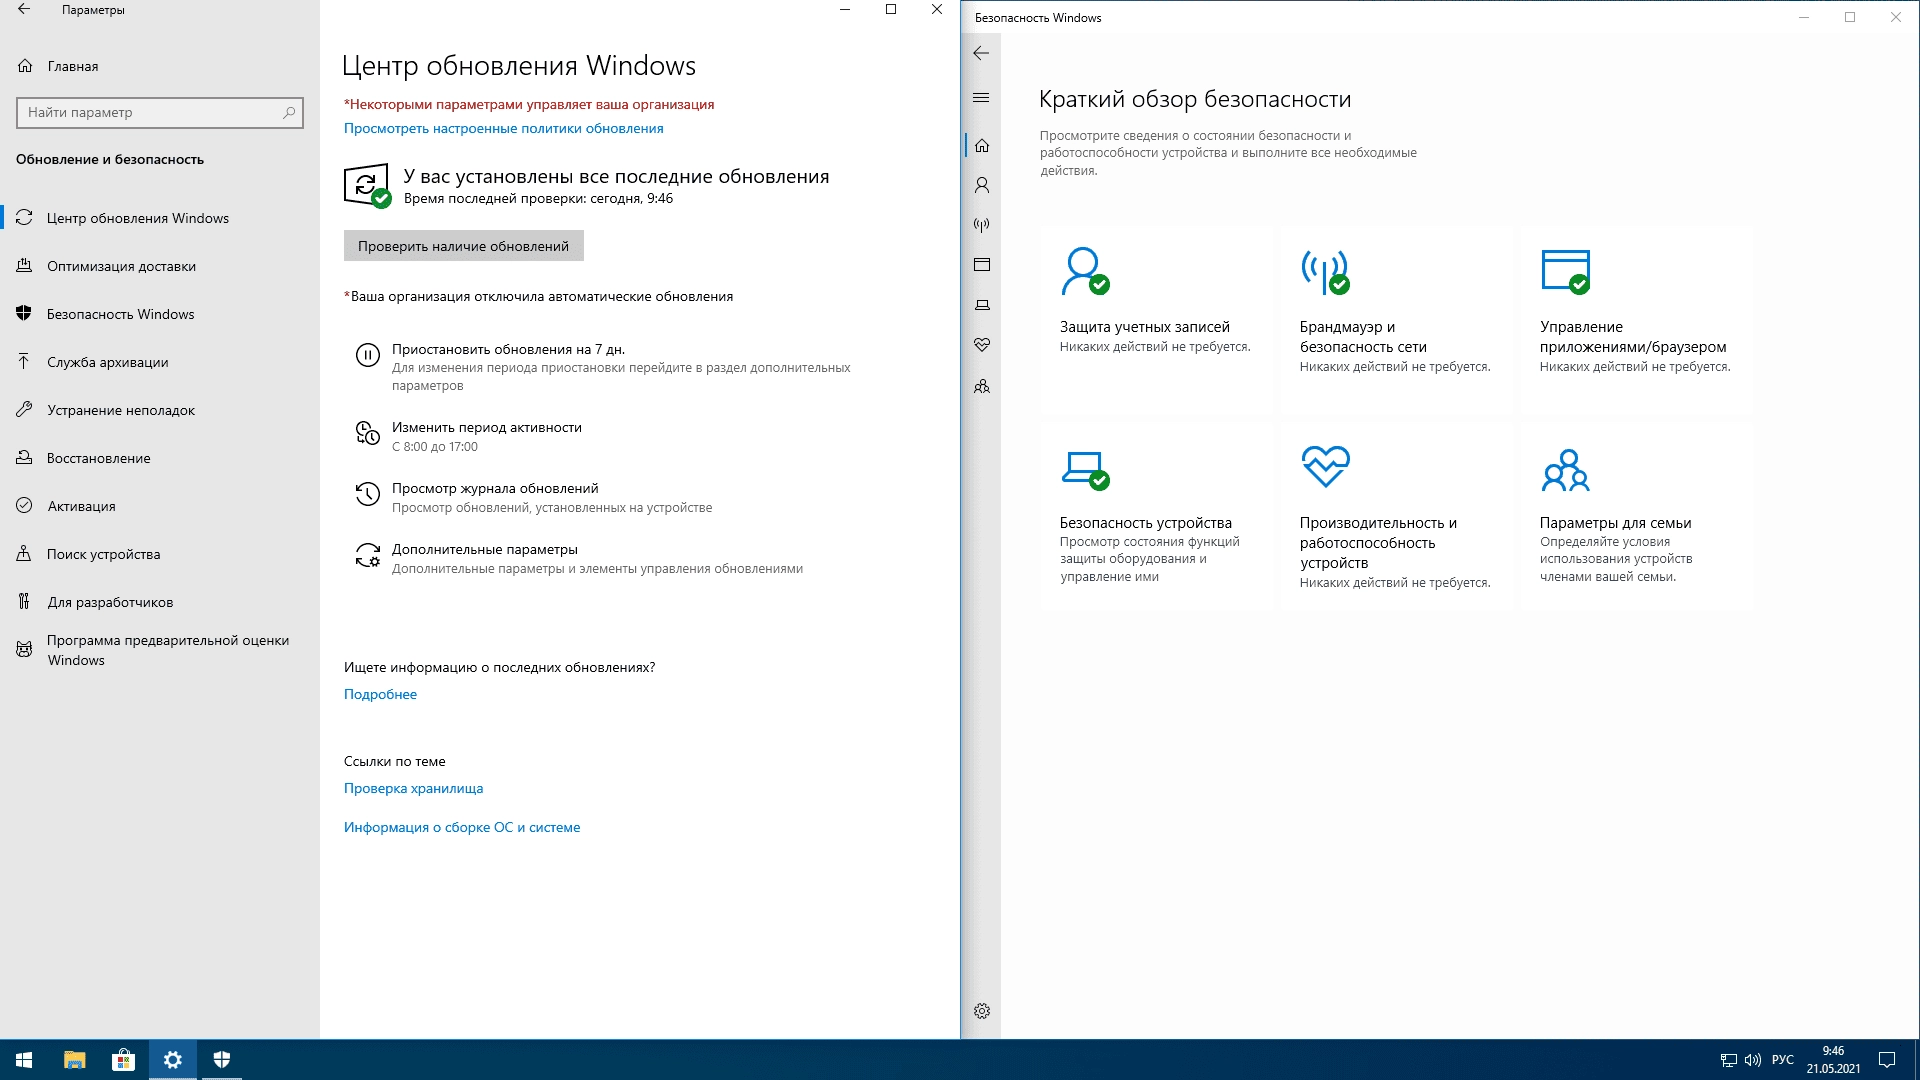The width and height of the screenshot is (1920, 1080).
Task: Select the device performance heart sidebar icon
Action: (x=982, y=345)
